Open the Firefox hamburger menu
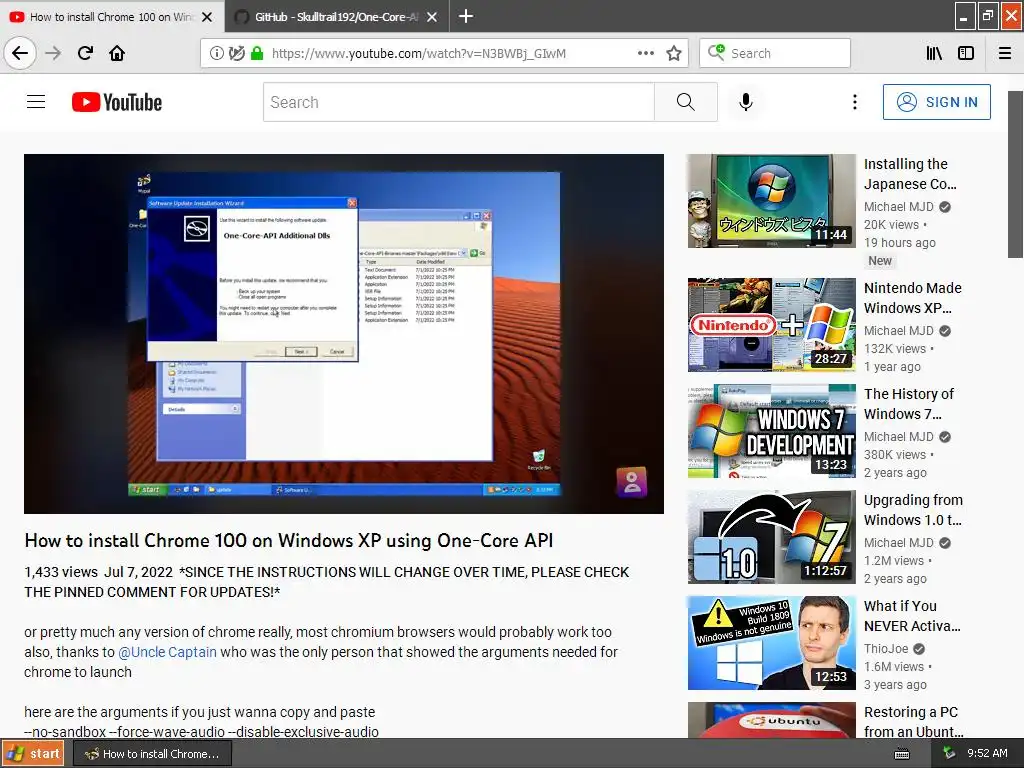 coord(1005,54)
